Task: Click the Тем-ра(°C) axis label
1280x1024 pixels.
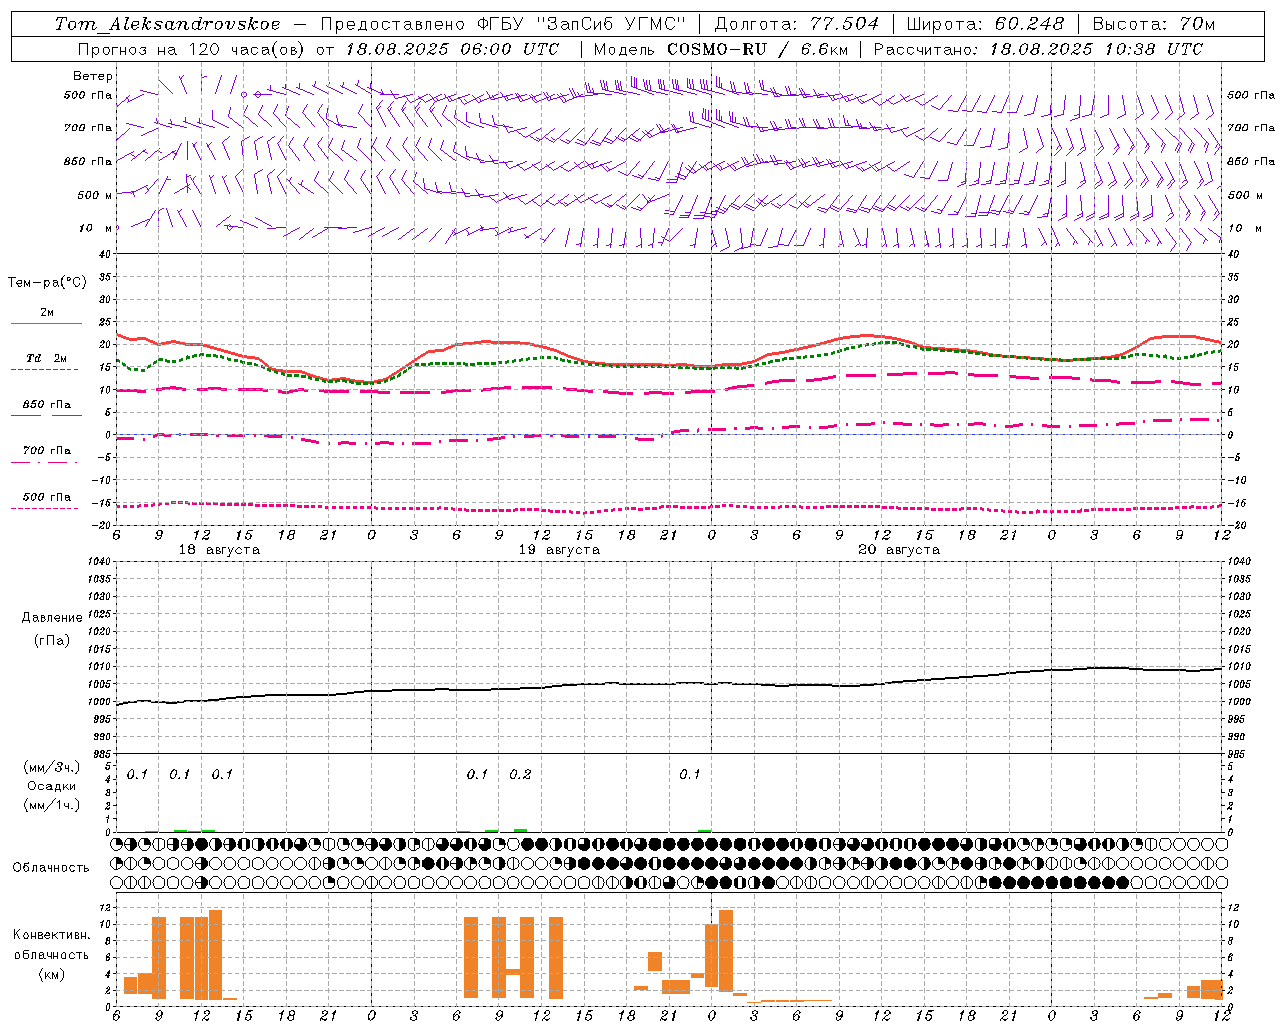Action: 47,283
